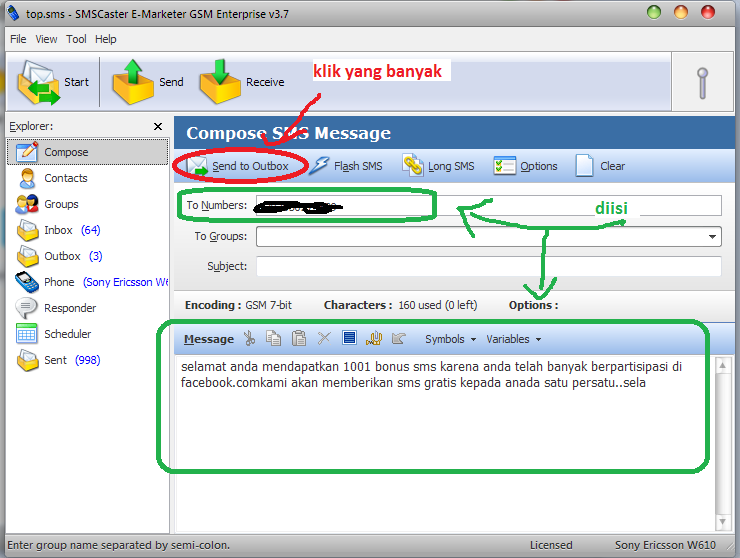740x558 pixels.
Task: Click Send to Outbox button
Action: [x=238, y=166]
